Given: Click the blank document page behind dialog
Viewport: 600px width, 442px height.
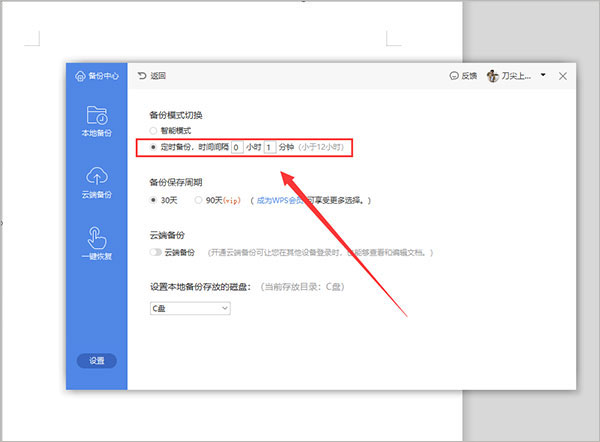Looking at the screenshot, I should pyautogui.click(x=250, y=30).
